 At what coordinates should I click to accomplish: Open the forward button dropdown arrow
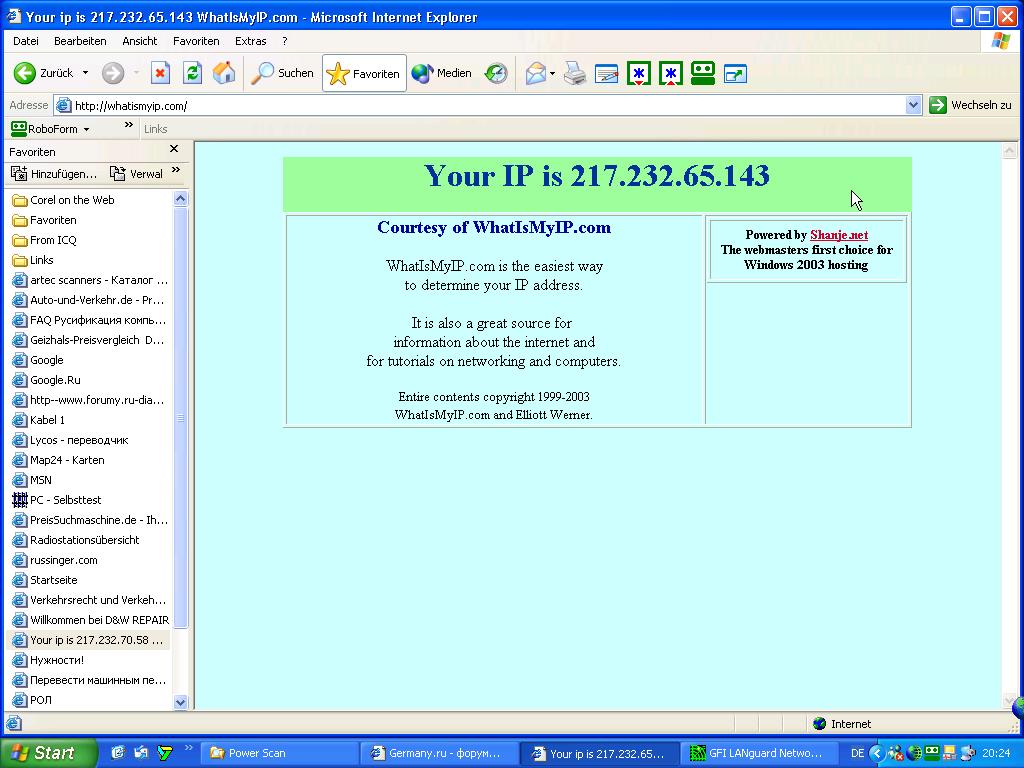(136, 73)
